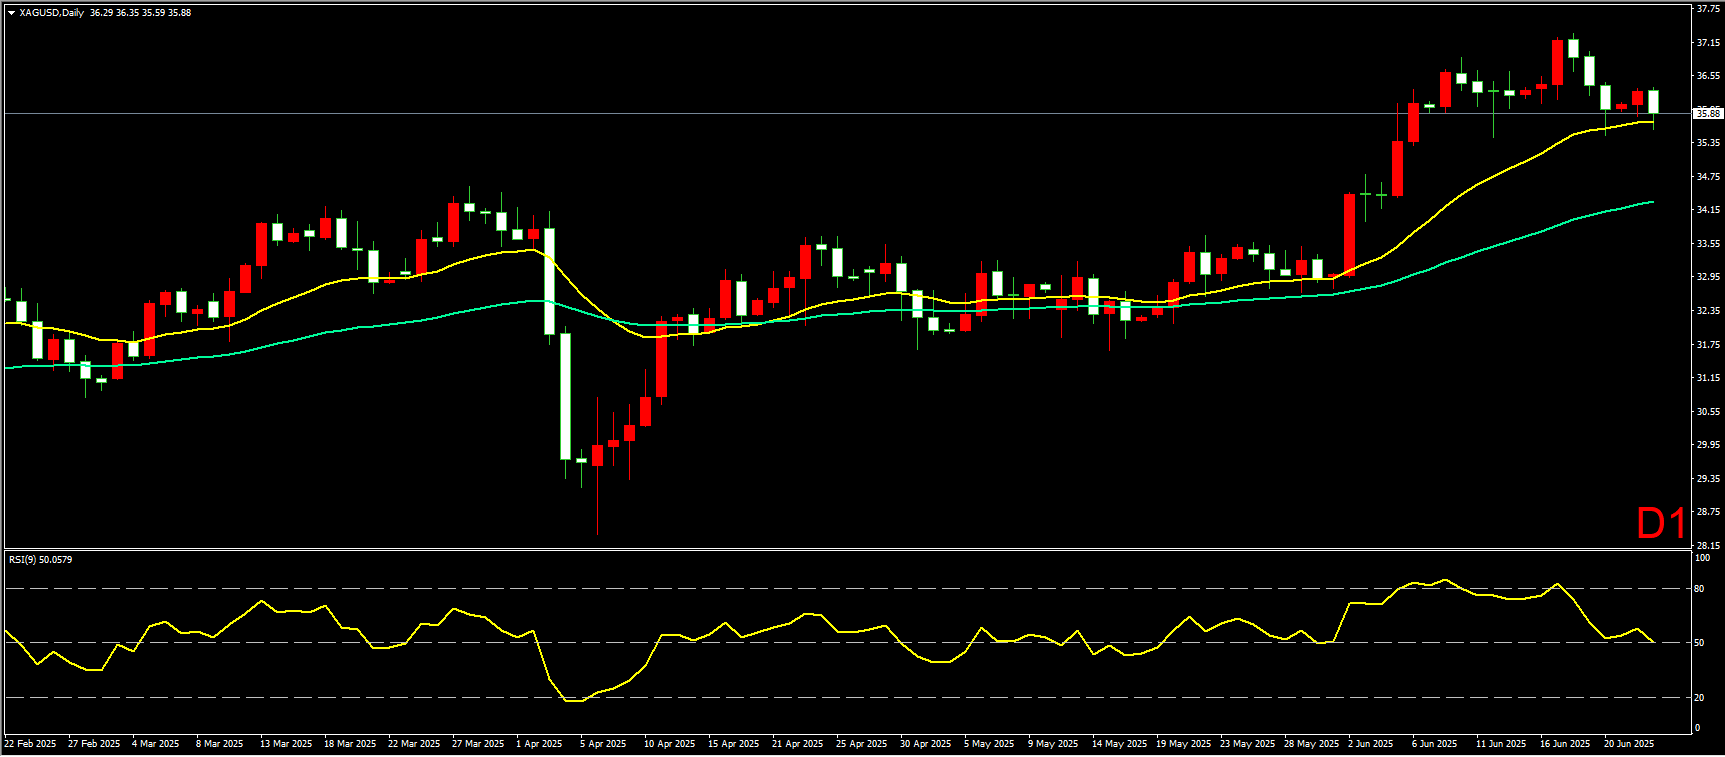Select the 13 Mar 2025 date label
Image resolution: width=1725 pixels, height=757 pixels.
click(x=286, y=744)
